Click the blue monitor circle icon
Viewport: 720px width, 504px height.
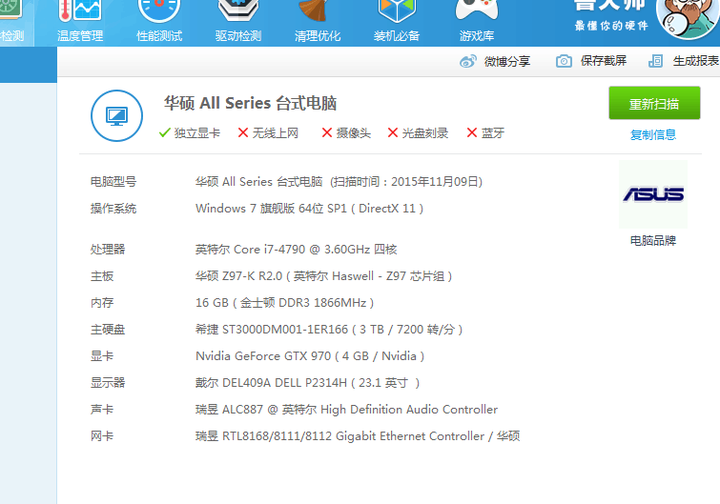click(117, 116)
